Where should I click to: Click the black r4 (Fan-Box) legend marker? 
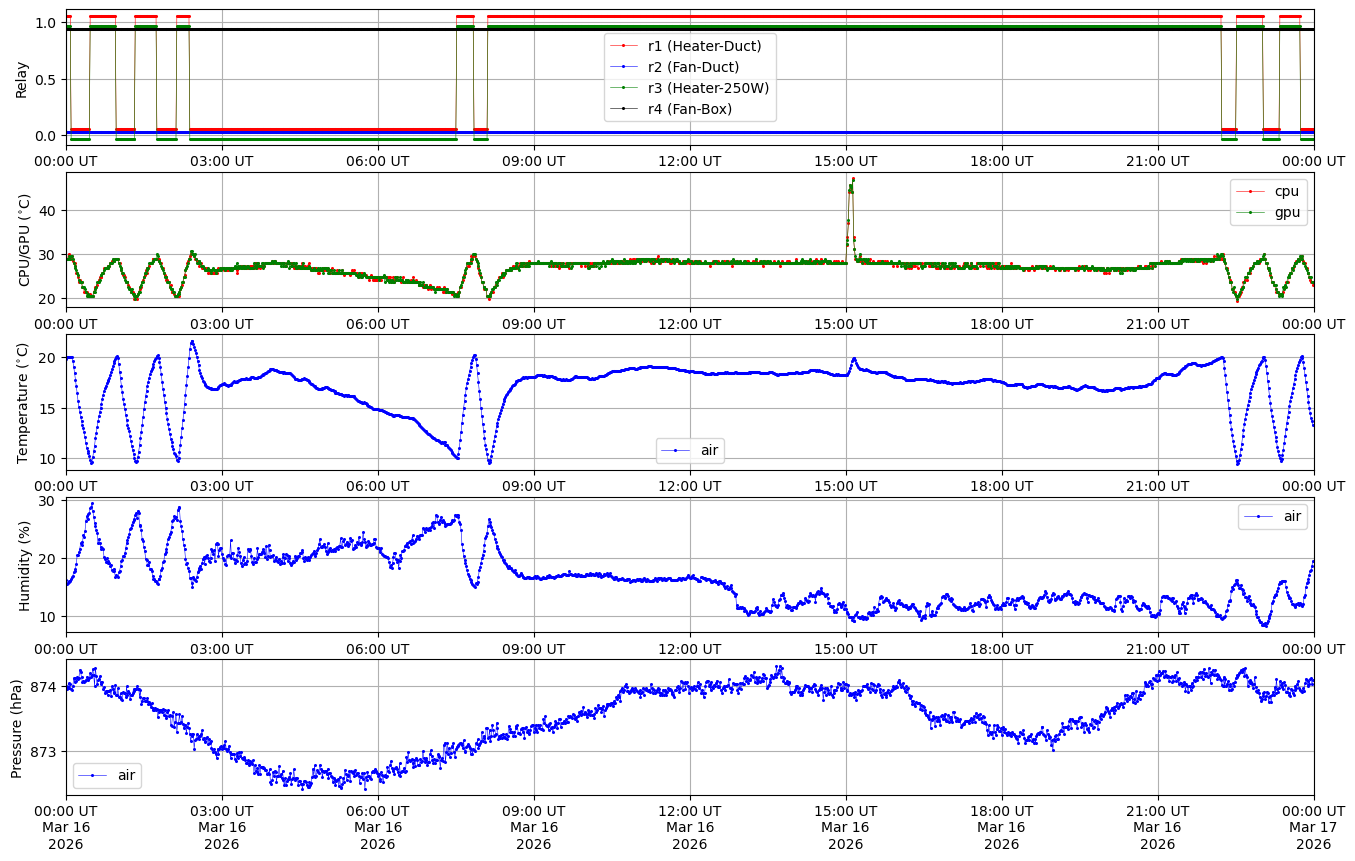[625, 109]
